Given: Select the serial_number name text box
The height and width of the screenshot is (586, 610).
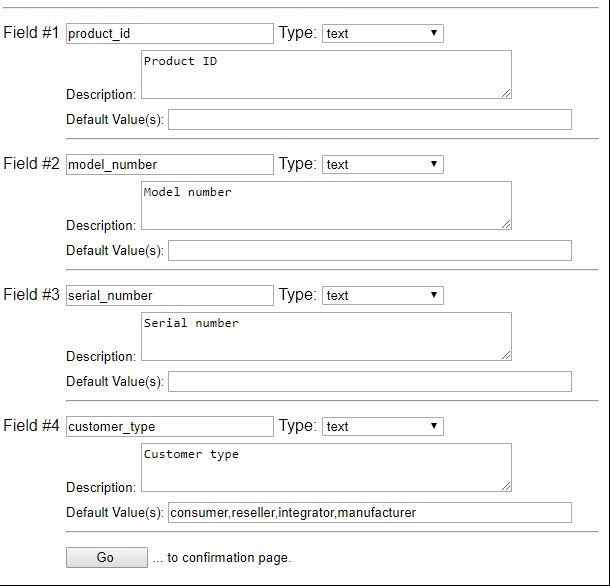Looking at the screenshot, I should (169, 295).
